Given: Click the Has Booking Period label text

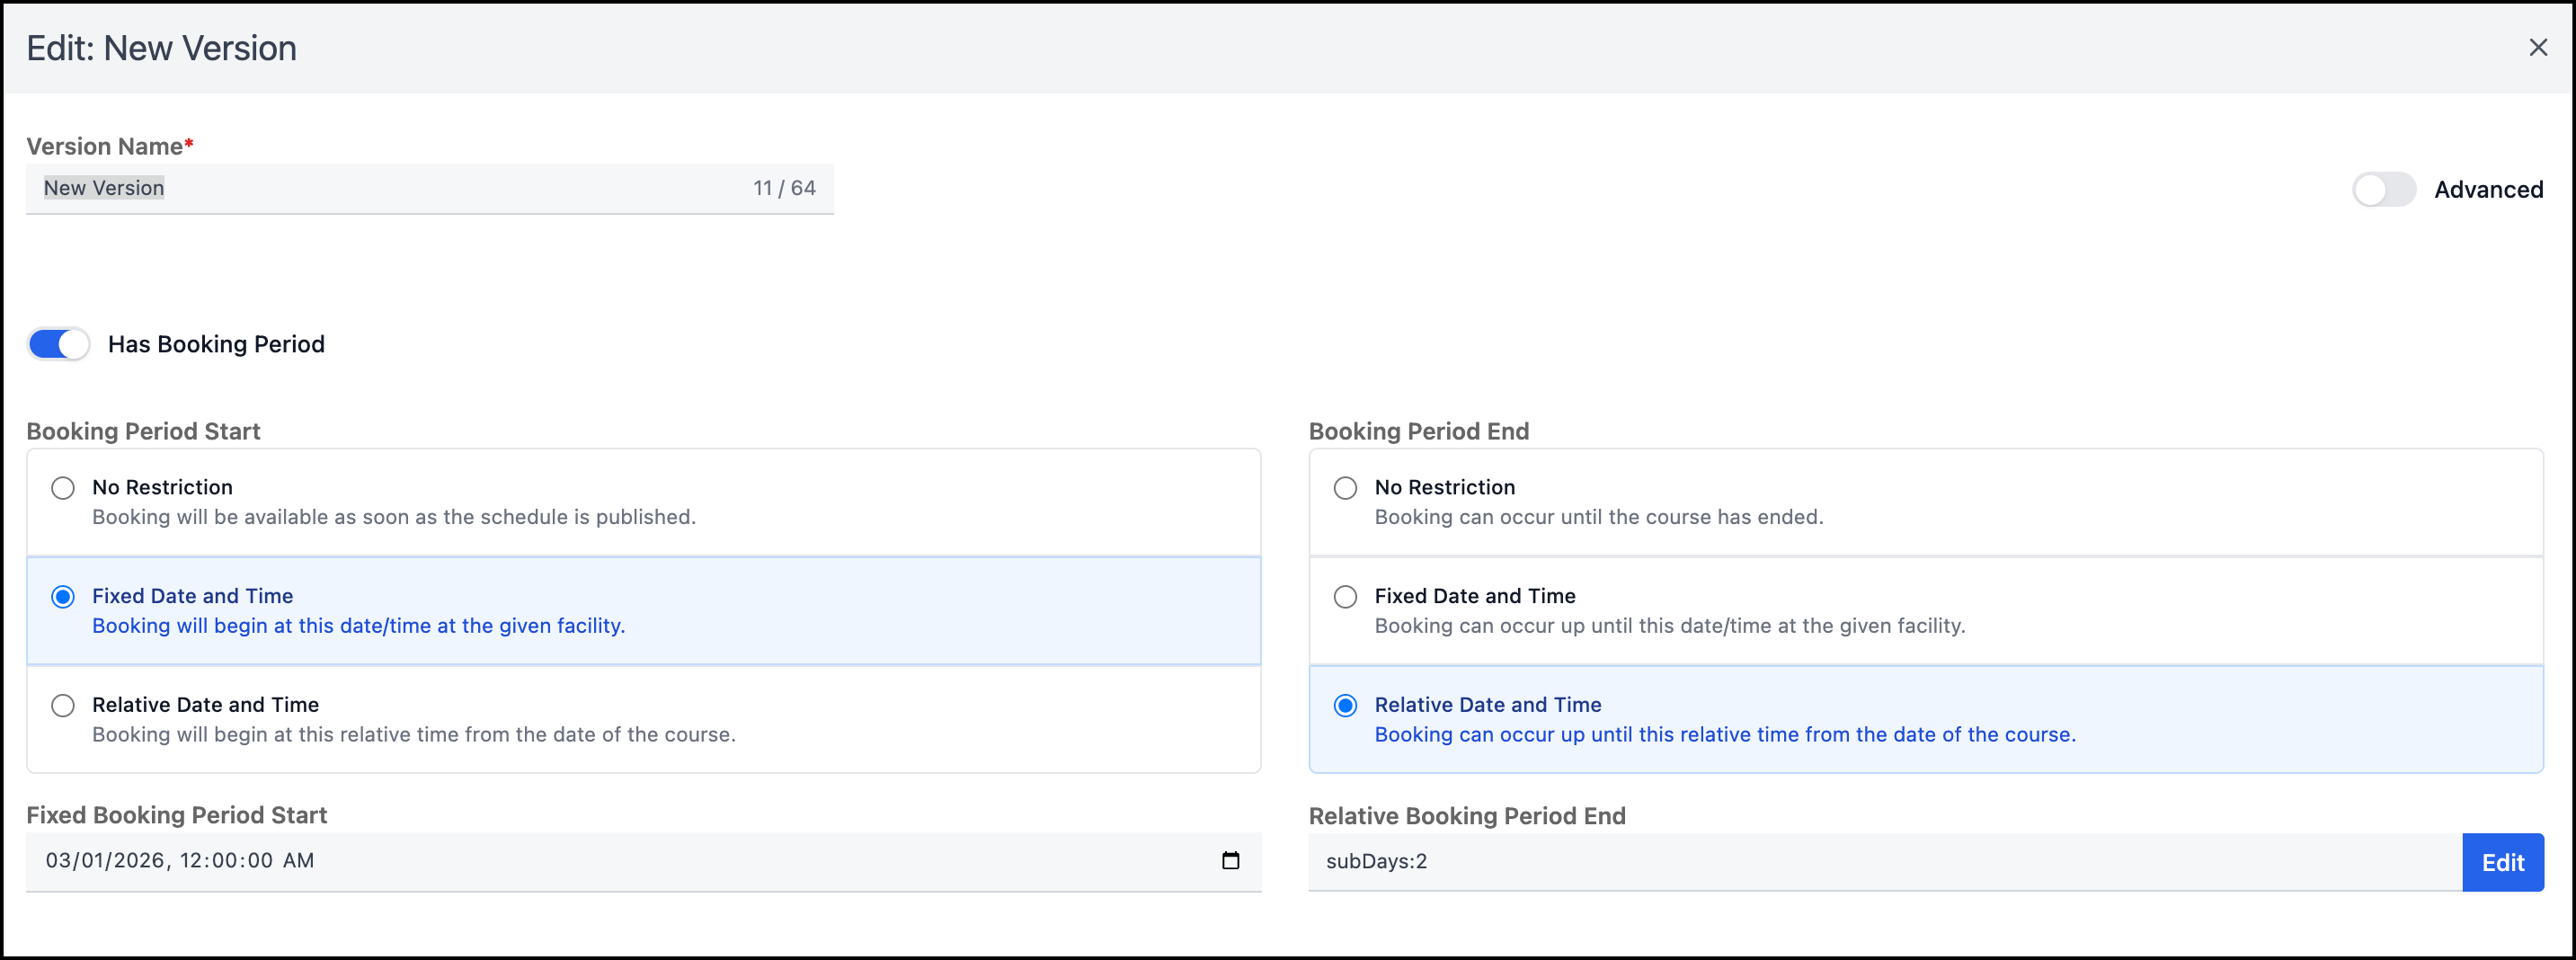Looking at the screenshot, I should [x=216, y=344].
